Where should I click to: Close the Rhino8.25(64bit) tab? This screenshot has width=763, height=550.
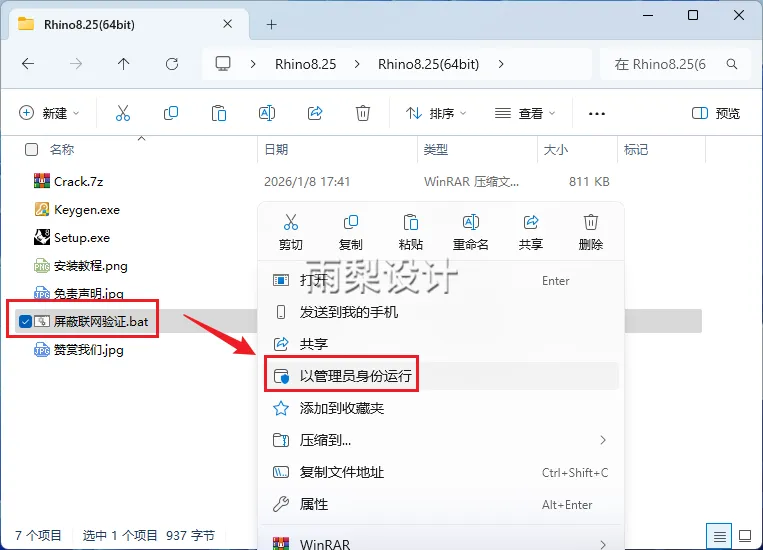click(227, 24)
